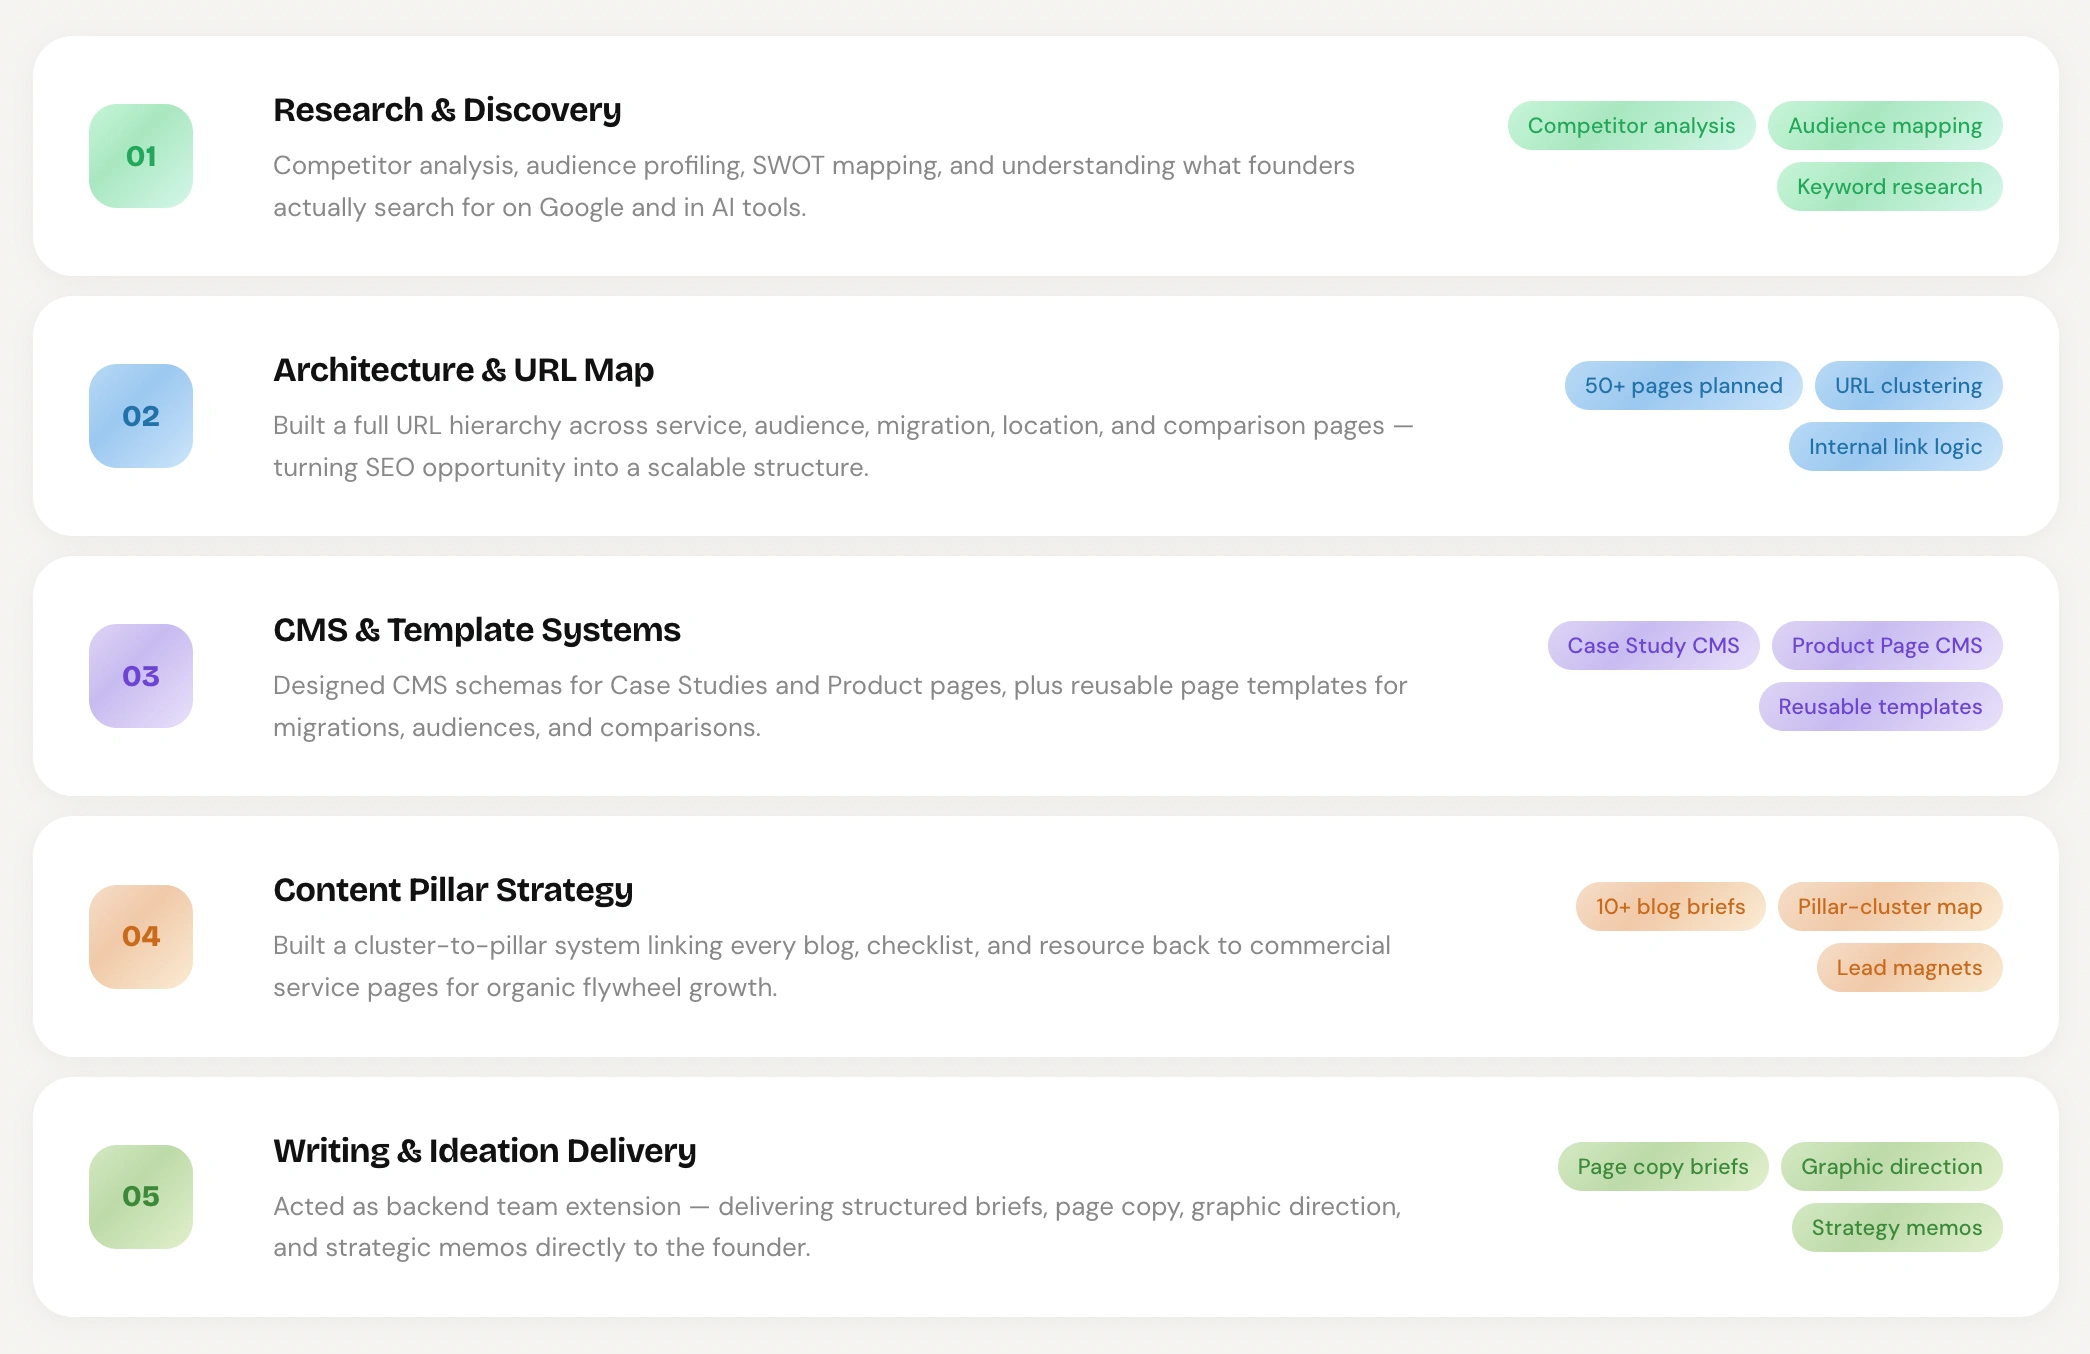Click the Internal link logic tag

[x=1895, y=447]
